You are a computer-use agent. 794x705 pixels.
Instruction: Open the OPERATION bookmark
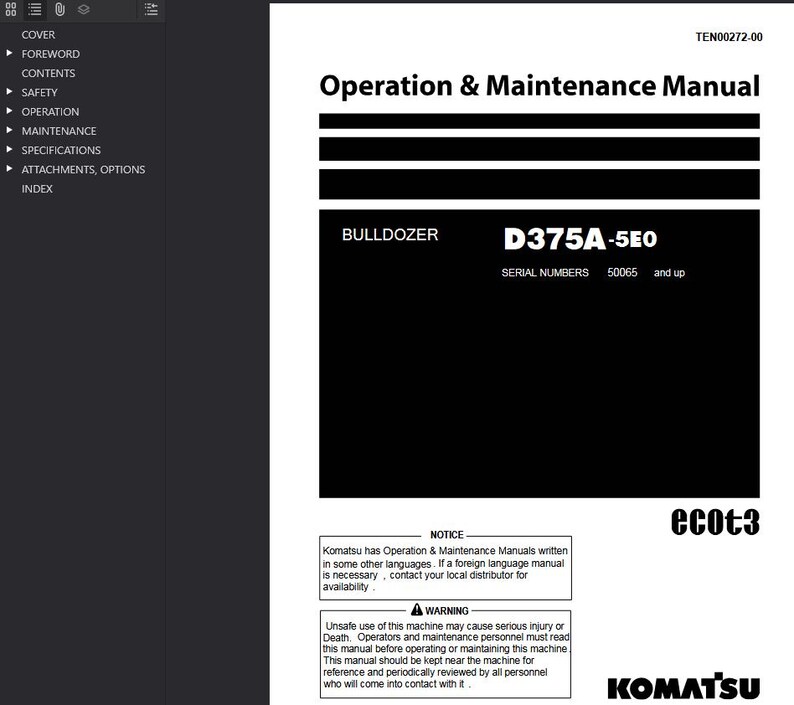click(50, 112)
